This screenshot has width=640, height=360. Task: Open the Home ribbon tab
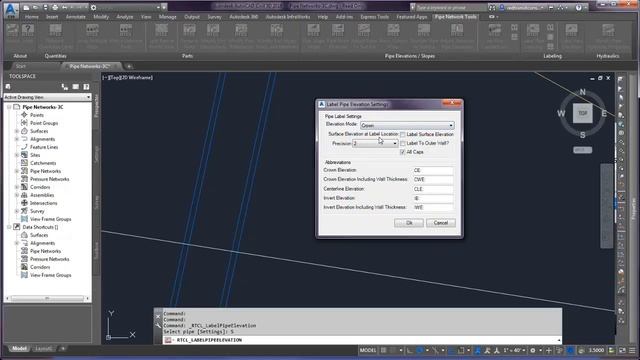point(31,17)
